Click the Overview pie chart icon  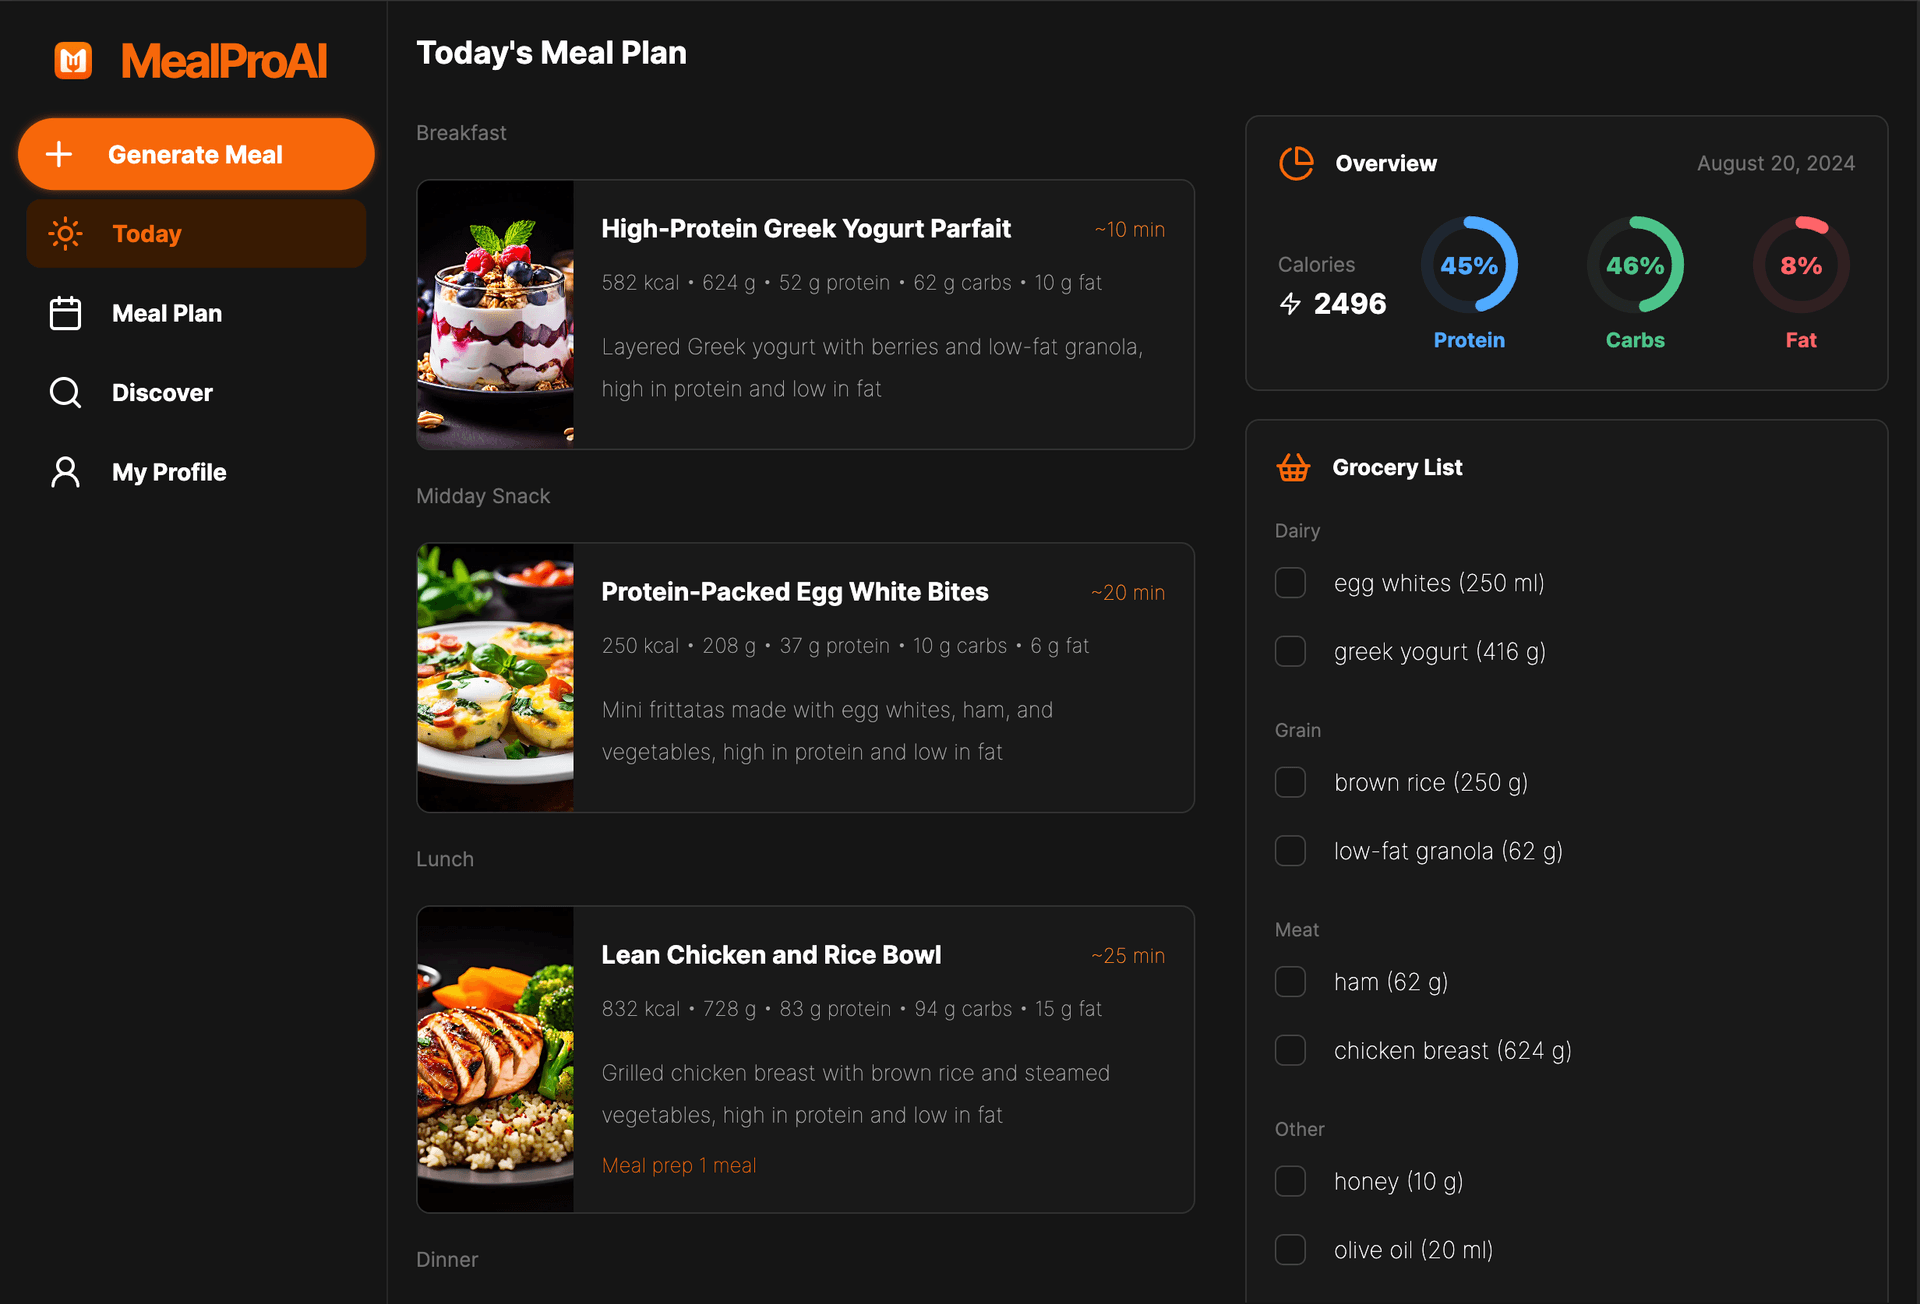click(1295, 163)
